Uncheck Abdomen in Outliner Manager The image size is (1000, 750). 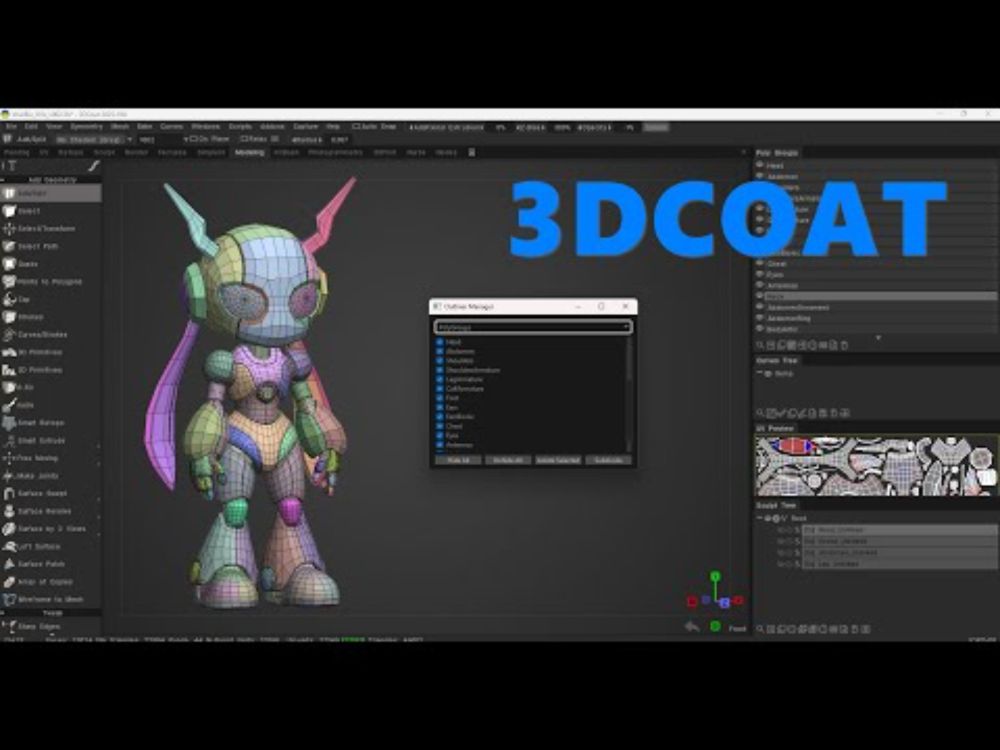[x=439, y=351]
